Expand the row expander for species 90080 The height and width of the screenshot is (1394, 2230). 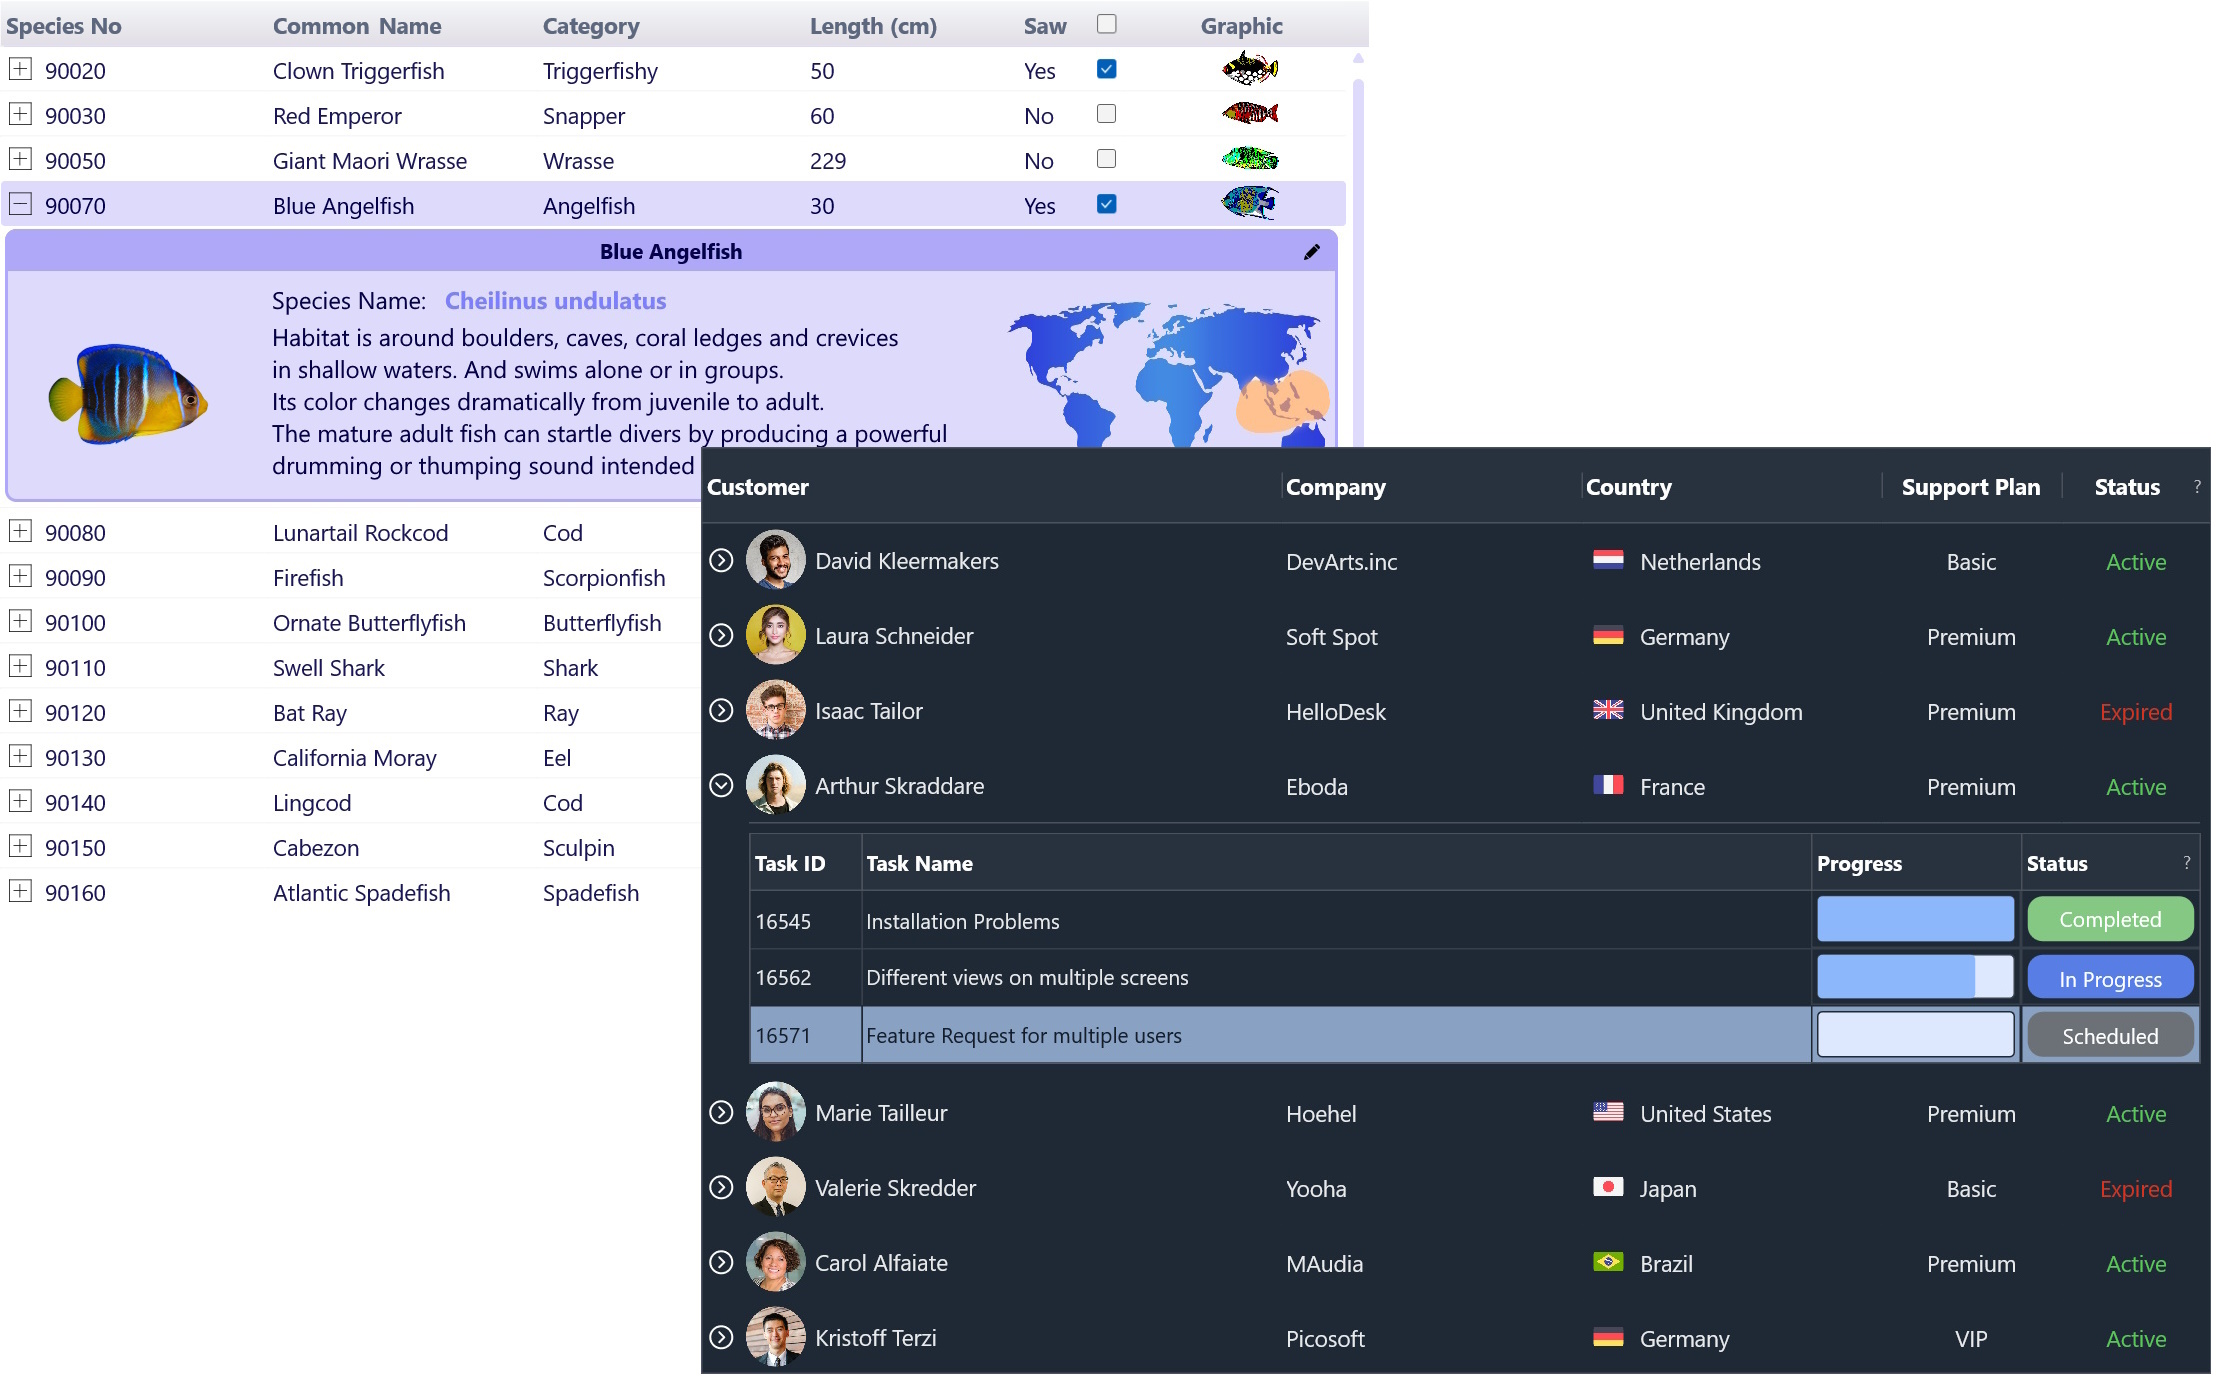[21, 533]
